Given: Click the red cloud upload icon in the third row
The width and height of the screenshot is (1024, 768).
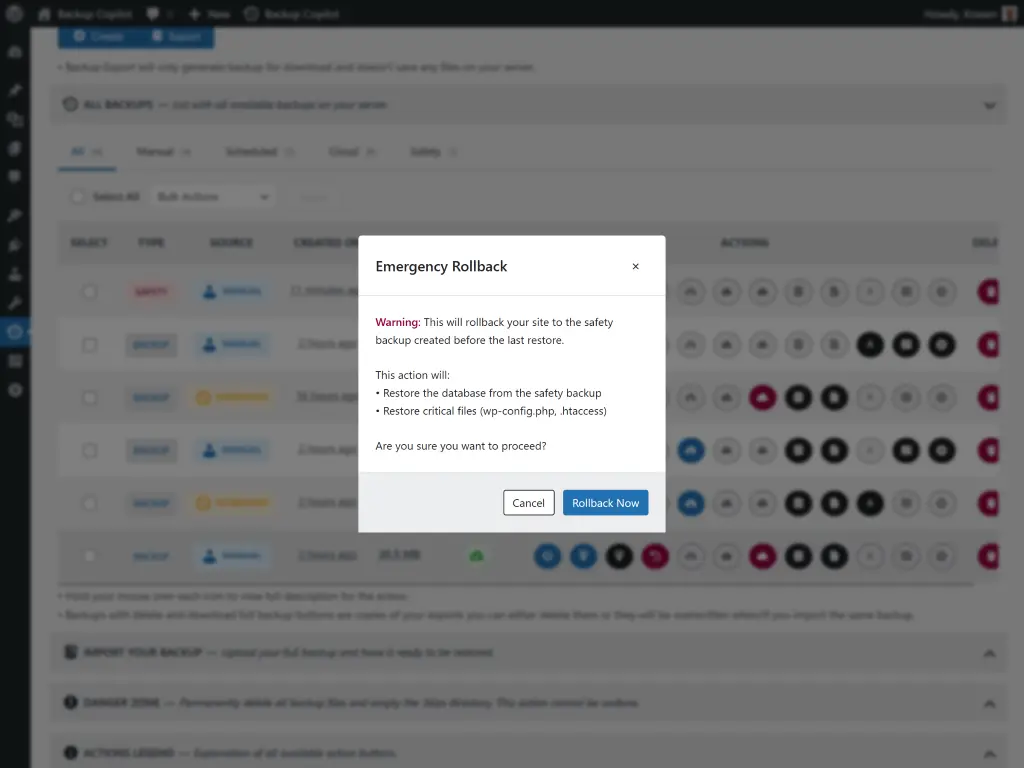Looking at the screenshot, I should point(762,397).
